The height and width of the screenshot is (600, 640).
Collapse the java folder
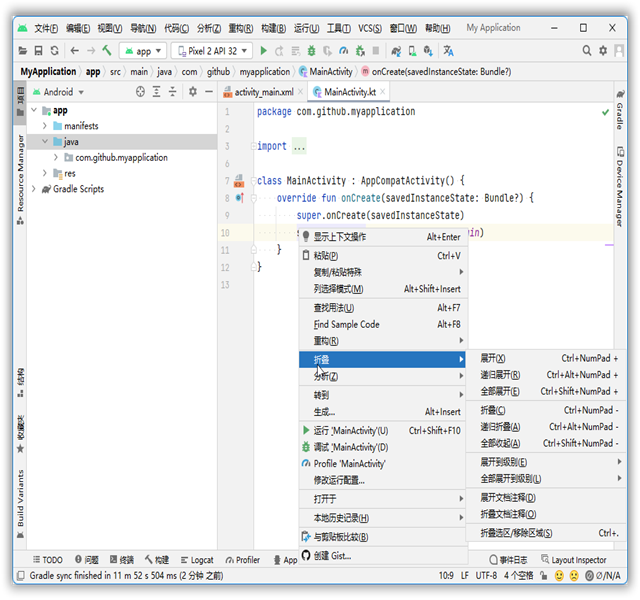point(45,142)
